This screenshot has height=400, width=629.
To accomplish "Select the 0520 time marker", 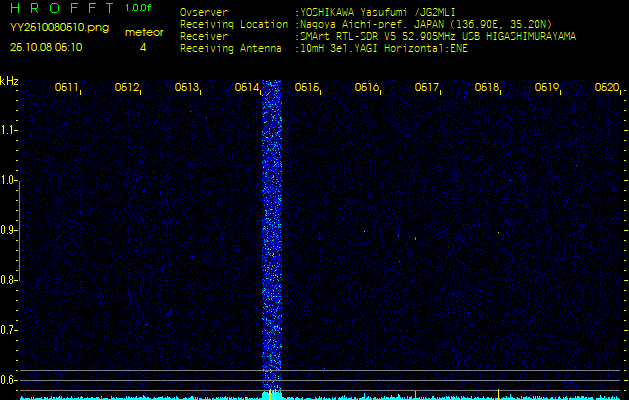I will click(x=606, y=88).
